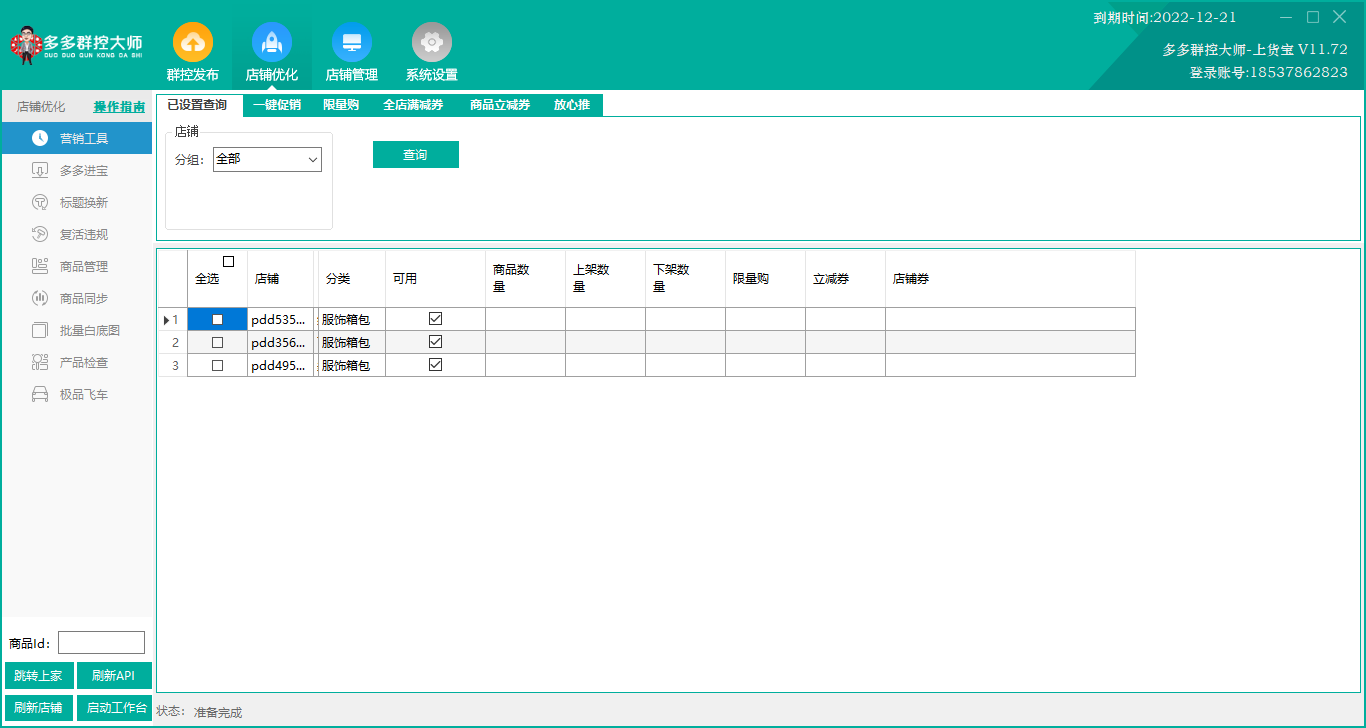Click the 店铺优化 rocket icon
Screen dimensions: 1366x728
click(271, 42)
